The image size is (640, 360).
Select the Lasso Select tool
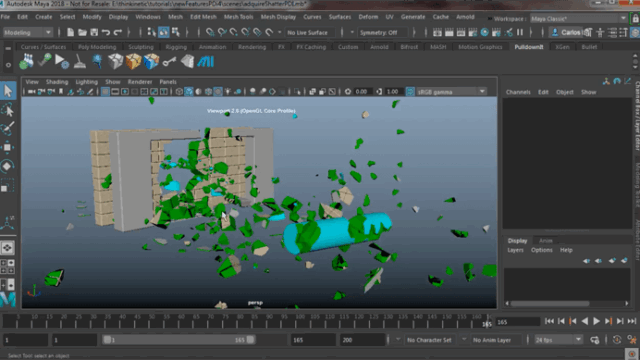(8, 110)
